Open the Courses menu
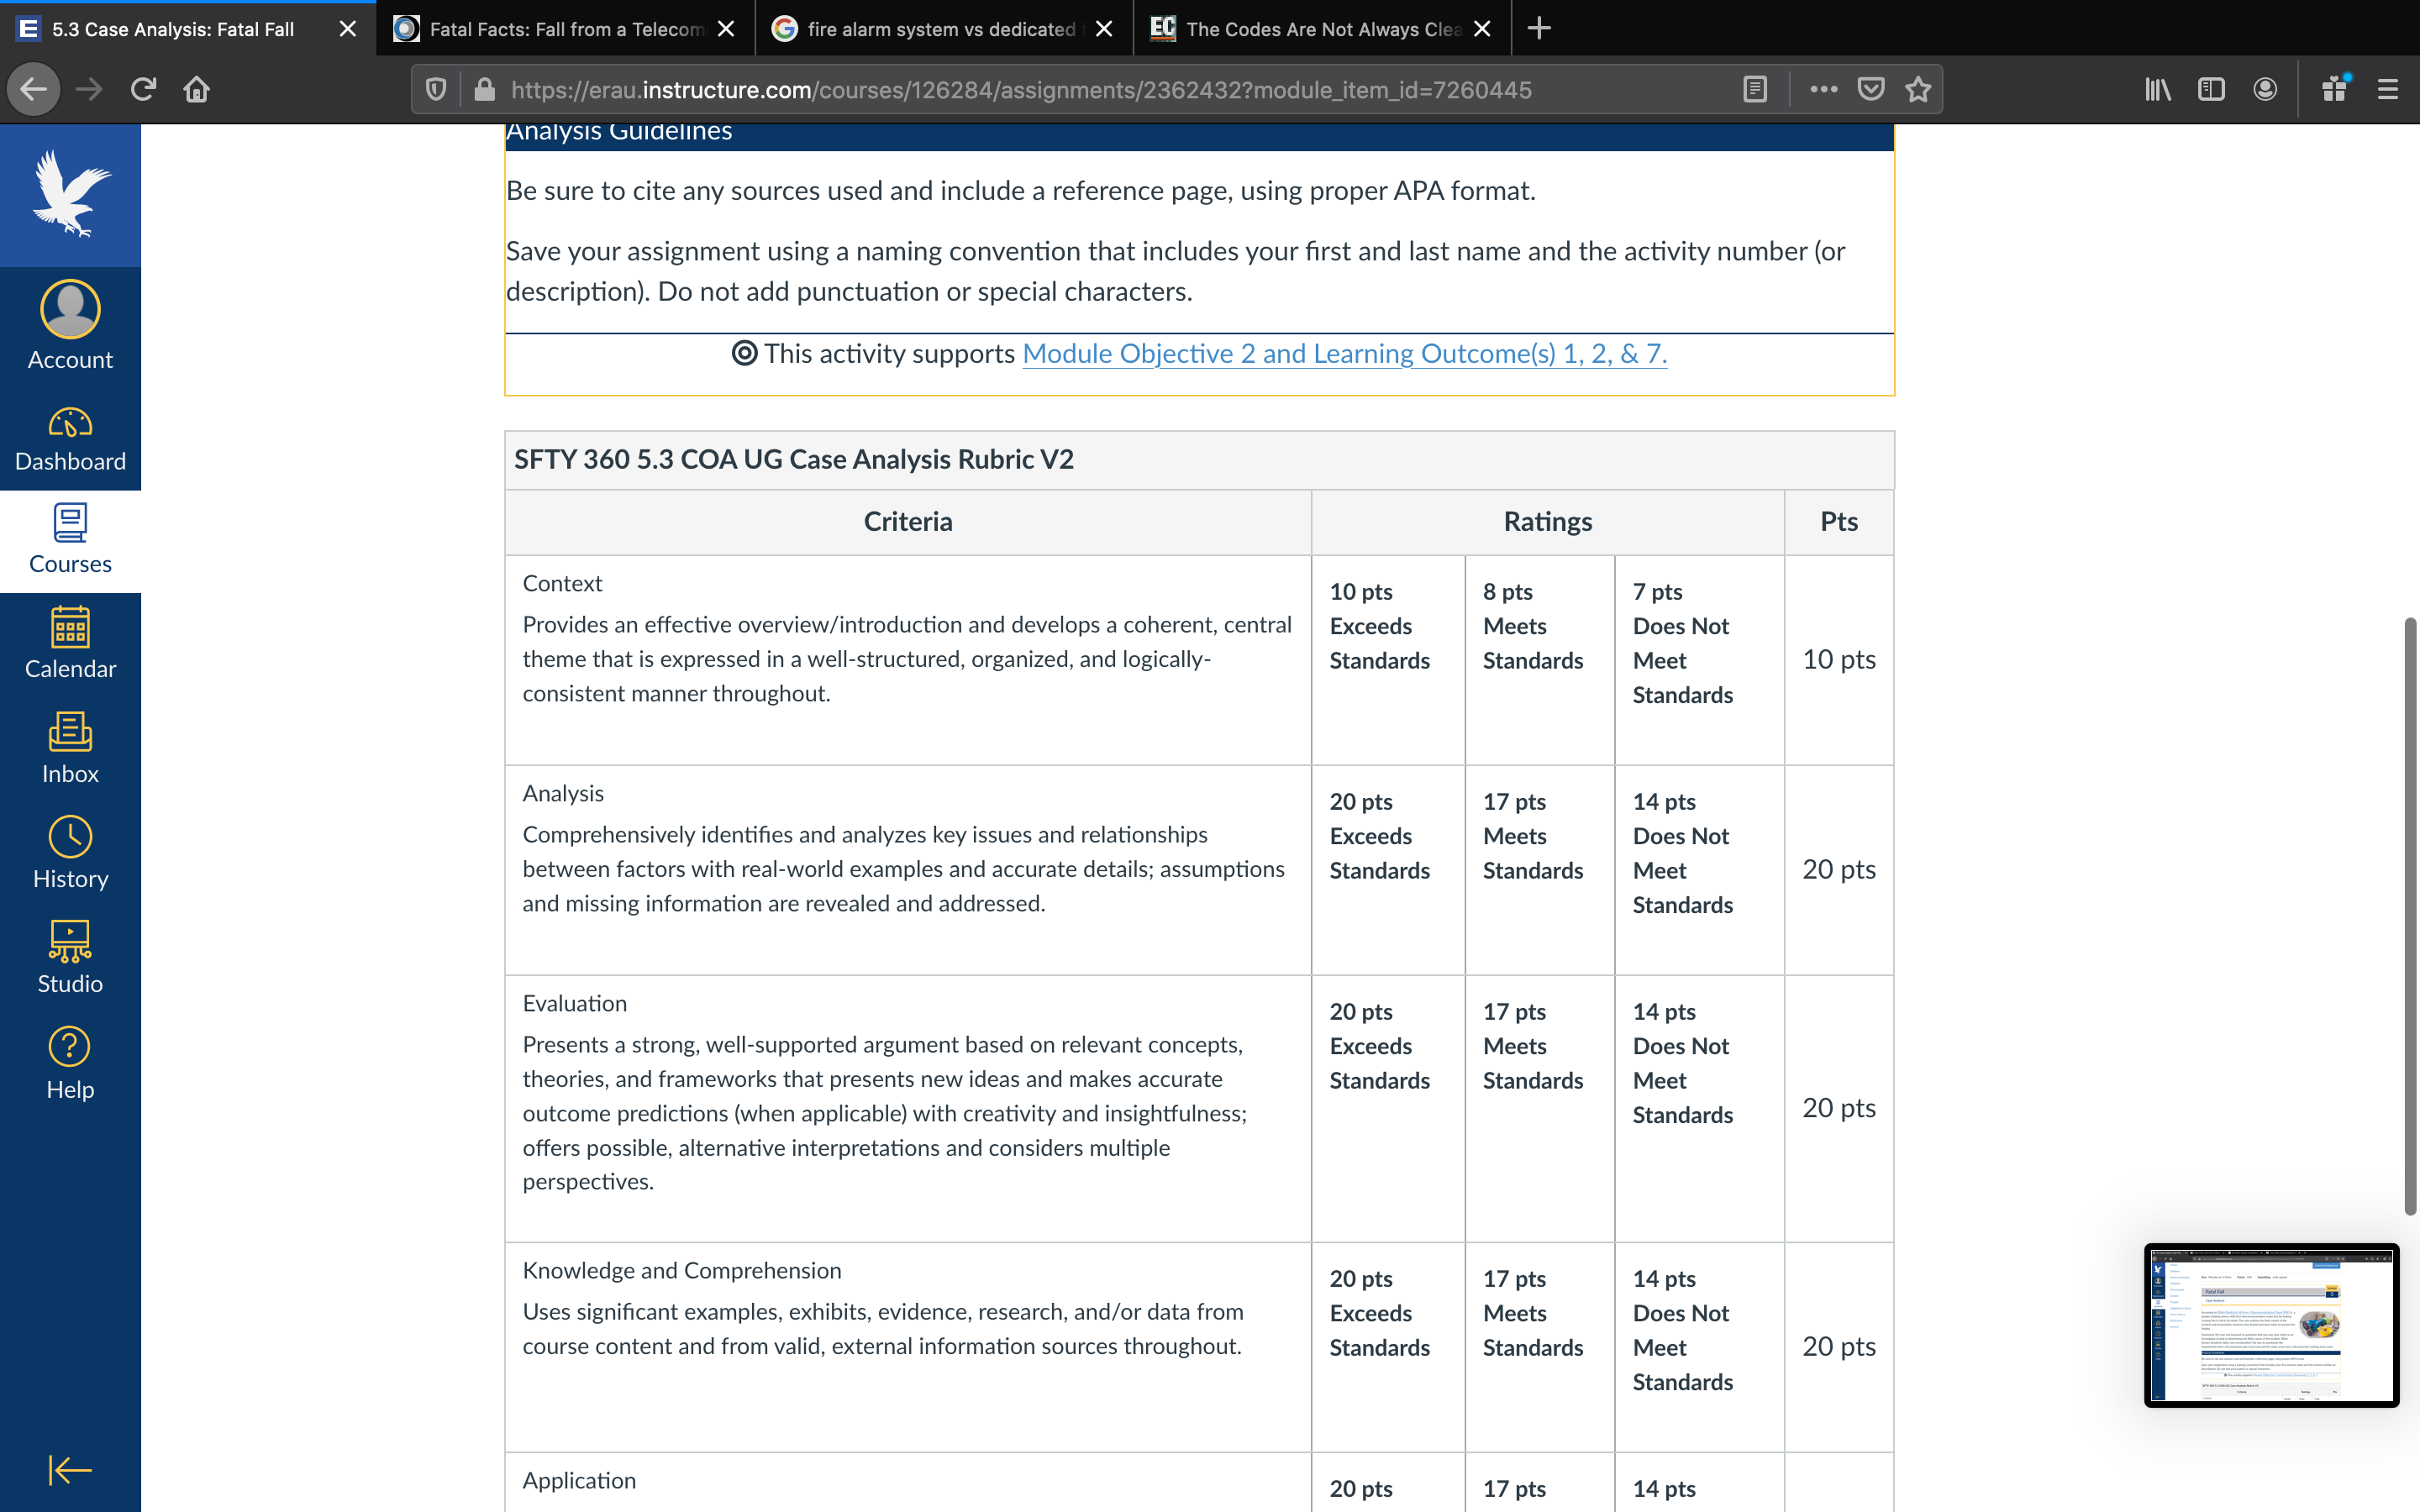 coord(70,541)
